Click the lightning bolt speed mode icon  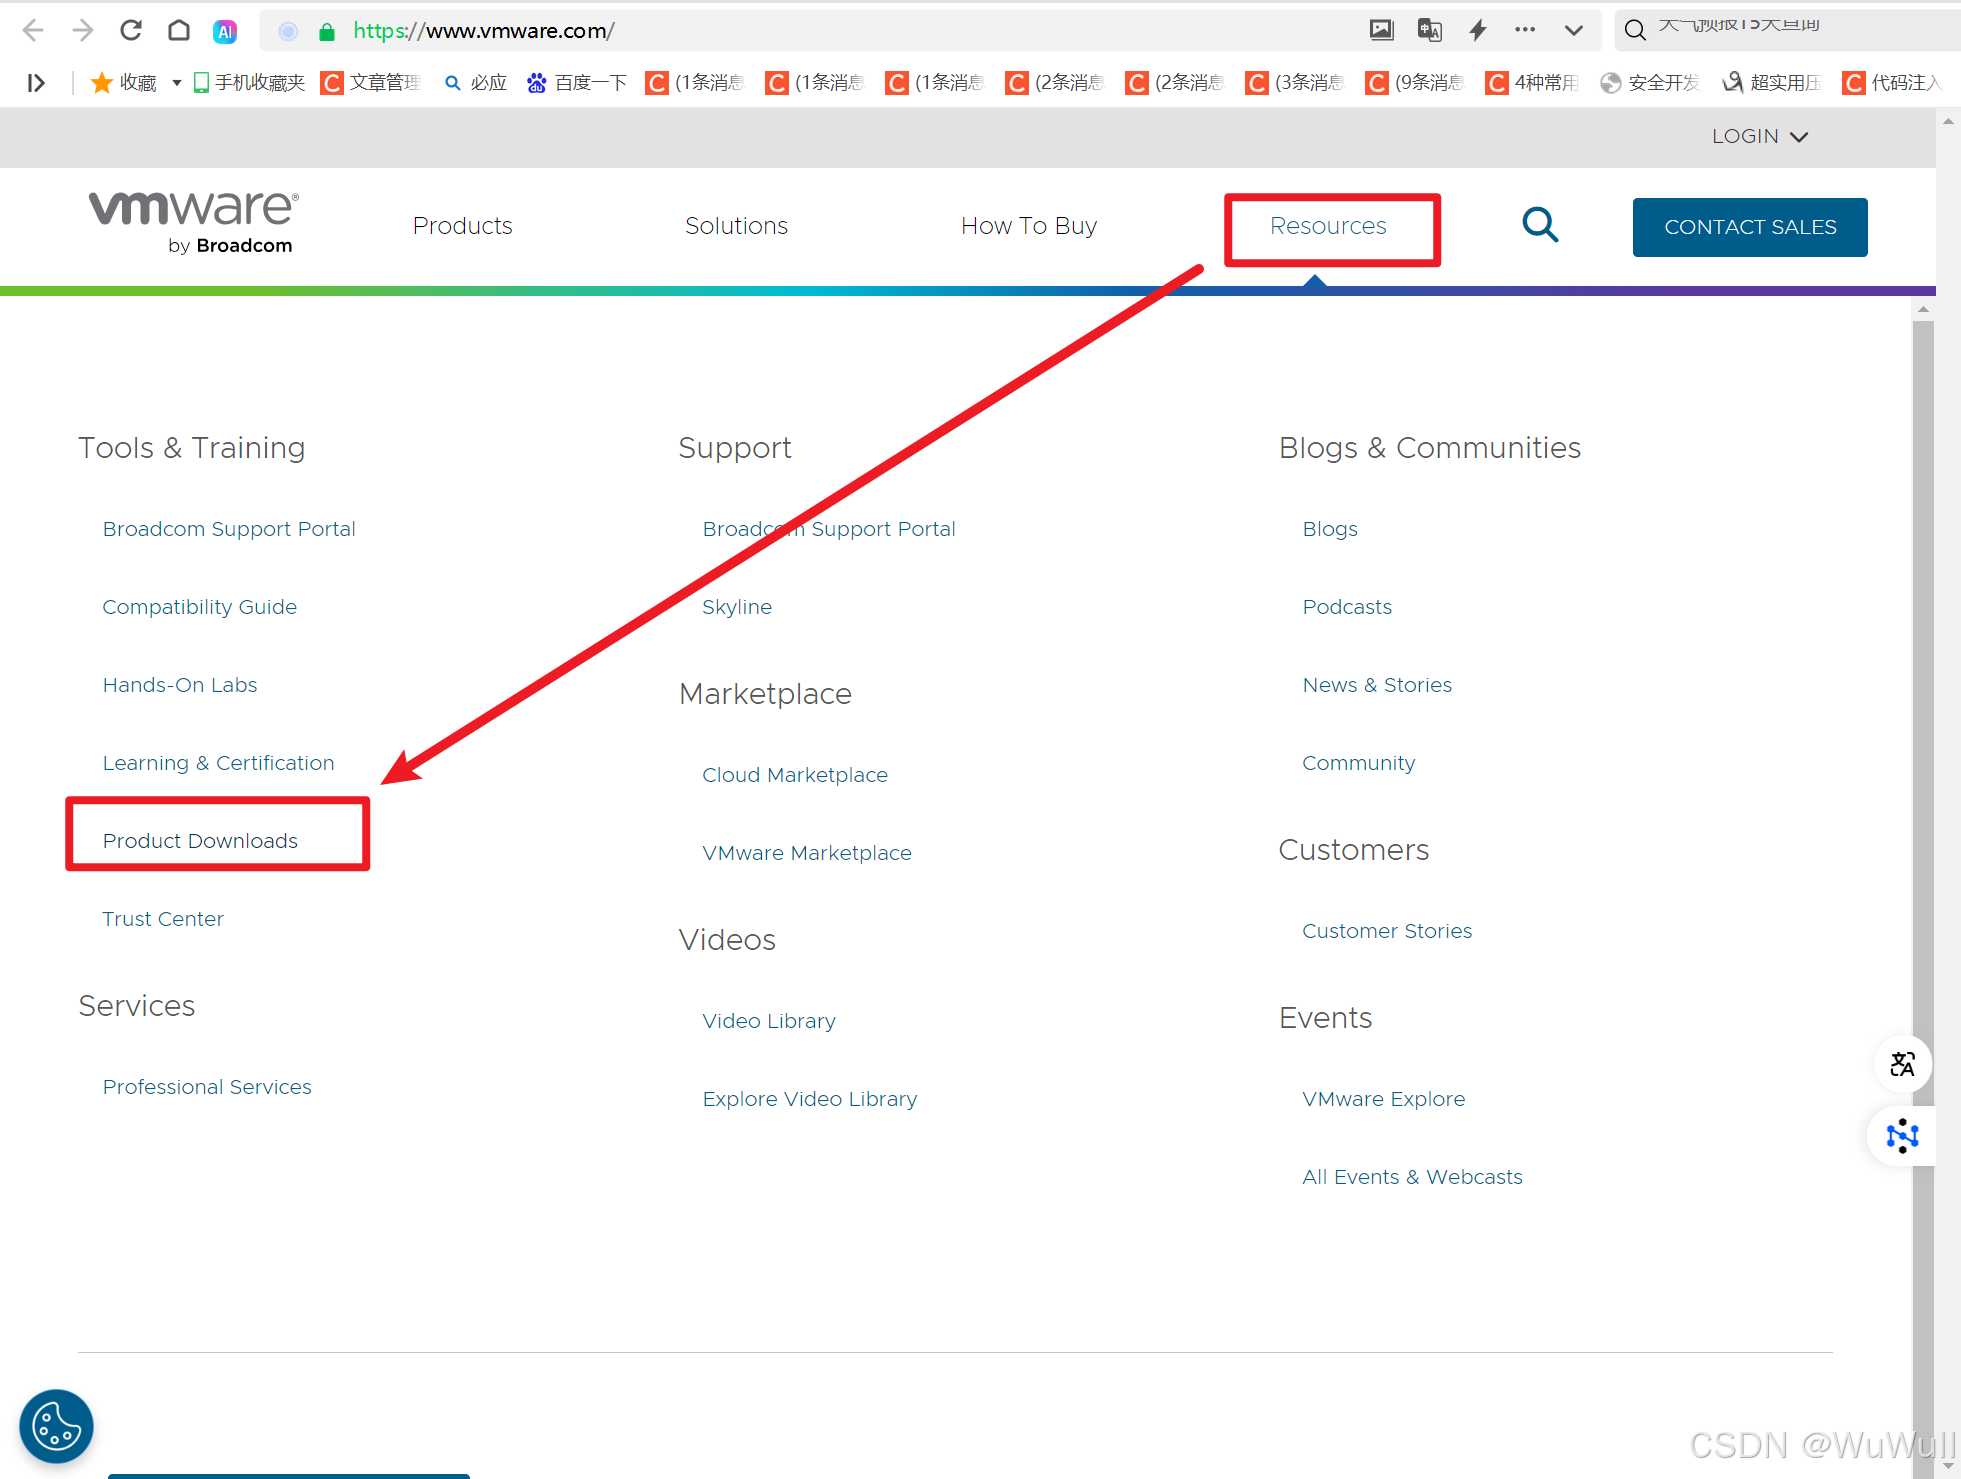click(x=1477, y=30)
